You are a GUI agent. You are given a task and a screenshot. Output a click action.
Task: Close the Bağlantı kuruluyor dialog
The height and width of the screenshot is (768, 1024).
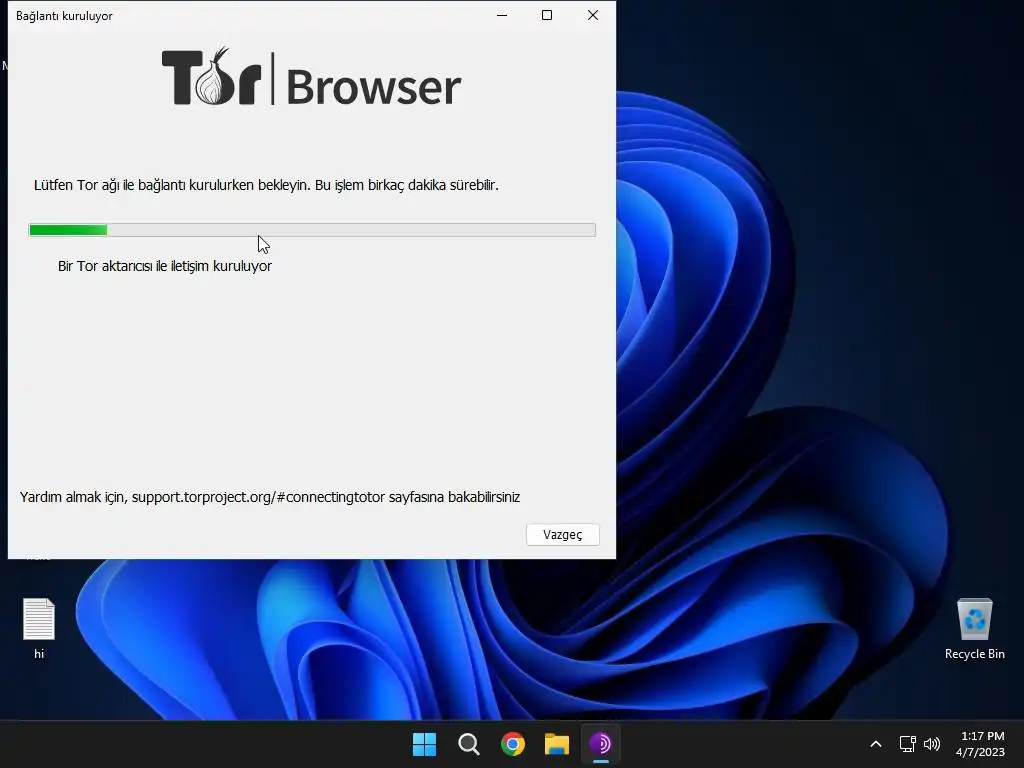[593, 15]
